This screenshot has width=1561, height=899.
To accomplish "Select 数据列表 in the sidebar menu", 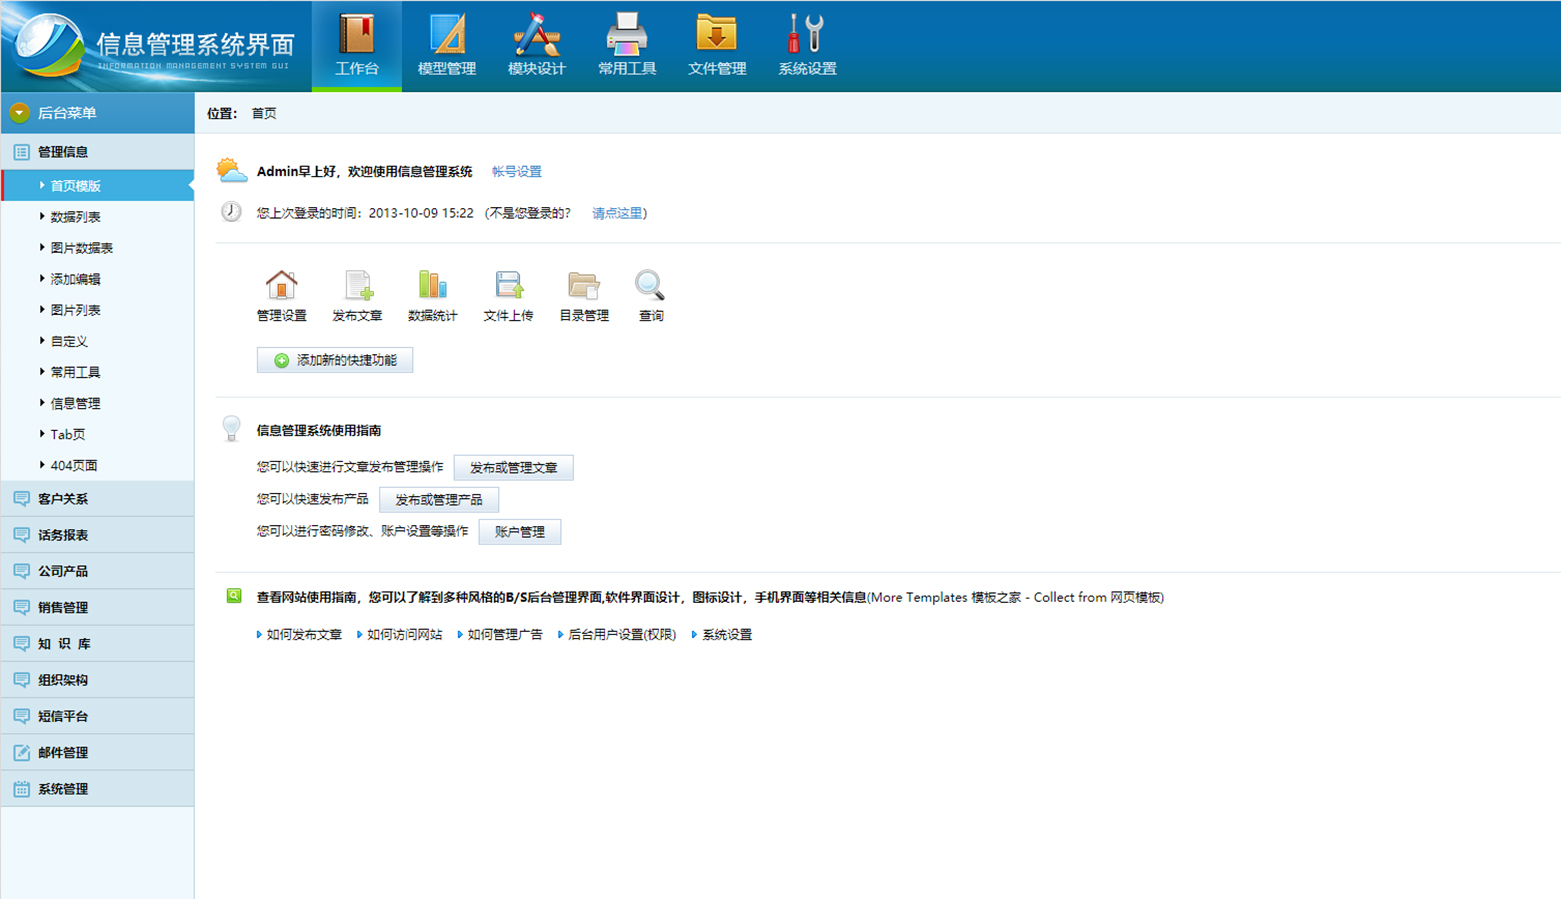I will [x=75, y=217].
